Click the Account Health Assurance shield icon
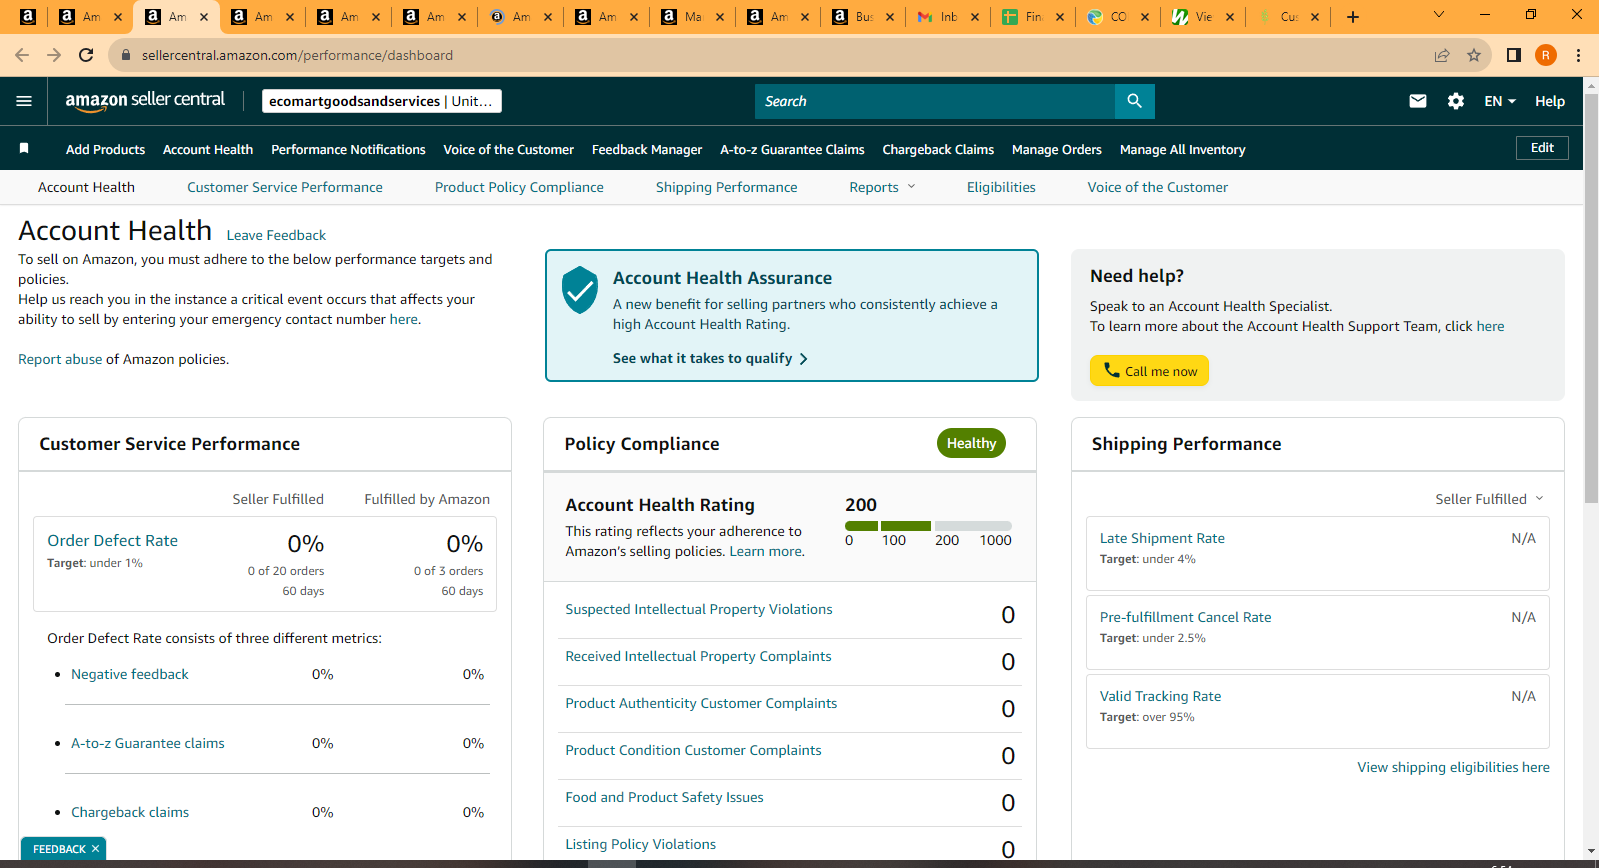Image resolution: width=1599 pixels, height=868 pixels. (580, 290)
